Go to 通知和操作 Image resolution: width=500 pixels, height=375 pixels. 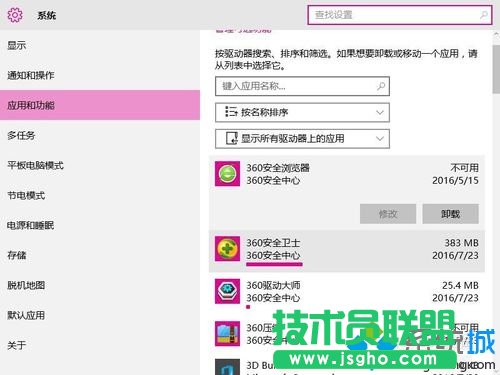tap(100, 75)
